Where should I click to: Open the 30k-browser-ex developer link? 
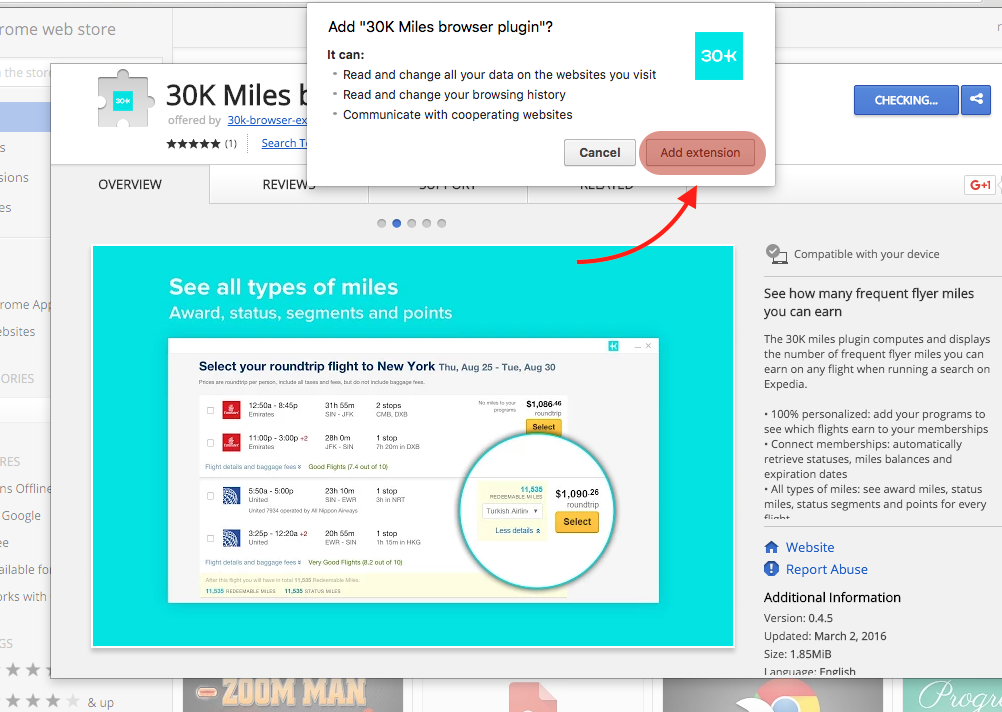(267, 120)
